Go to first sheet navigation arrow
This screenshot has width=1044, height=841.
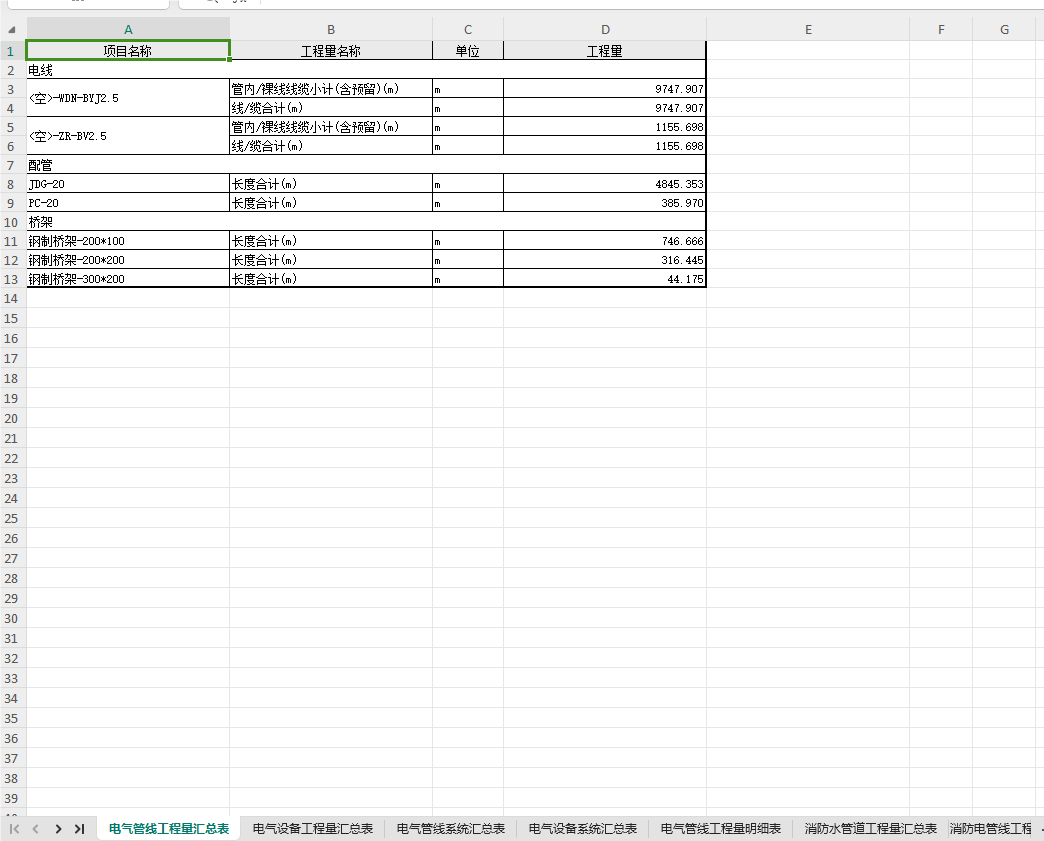point(14,828)
